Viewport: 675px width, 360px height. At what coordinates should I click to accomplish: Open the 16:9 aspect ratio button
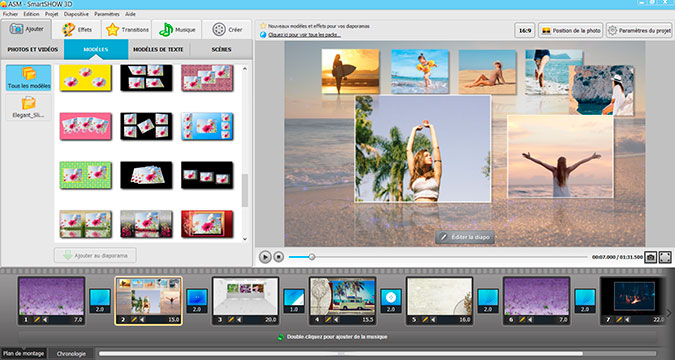pyautogui.click(x=525, y=31)
